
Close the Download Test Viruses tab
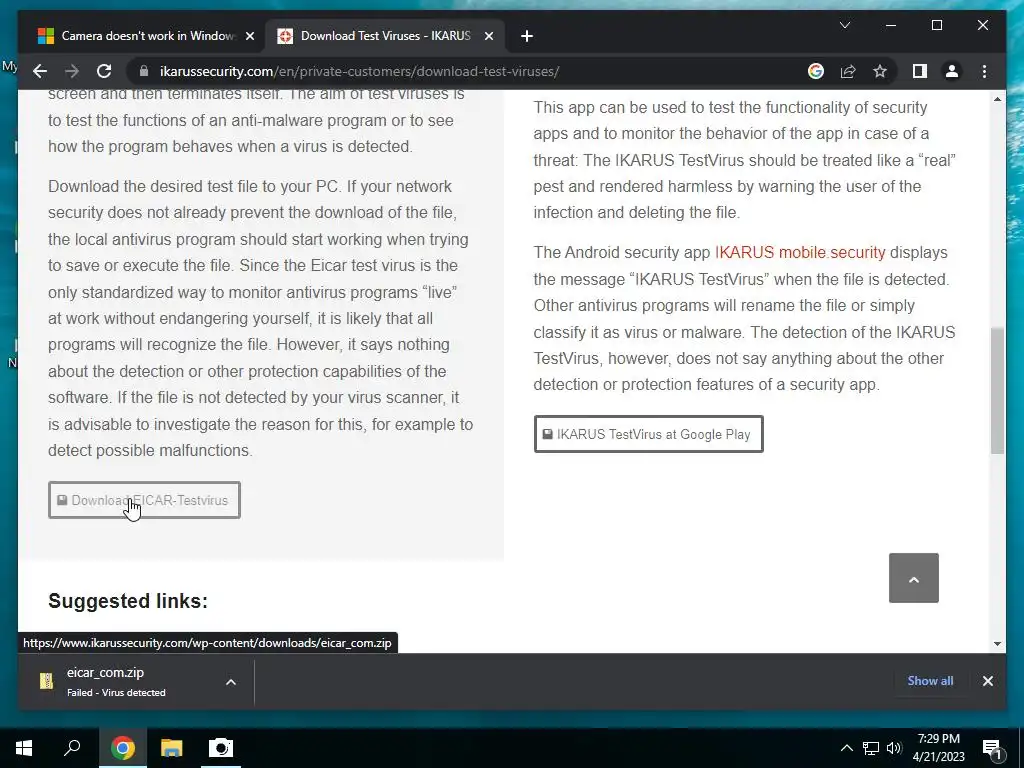(488, 36)
